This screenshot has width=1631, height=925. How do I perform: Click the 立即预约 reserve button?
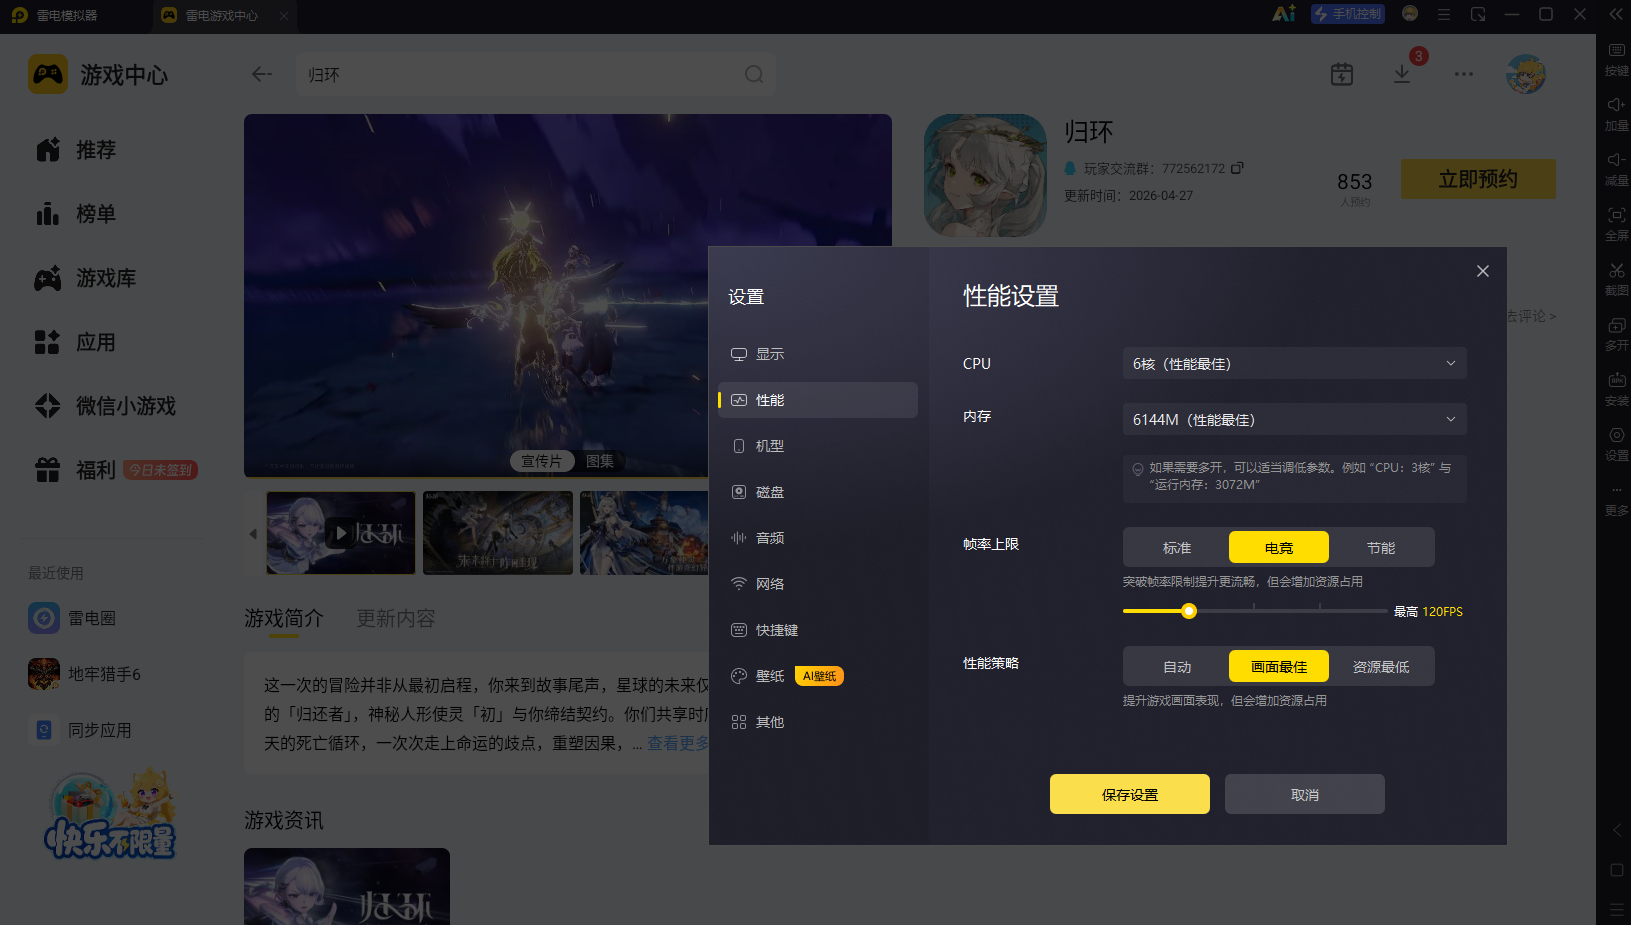(1478, 179)
